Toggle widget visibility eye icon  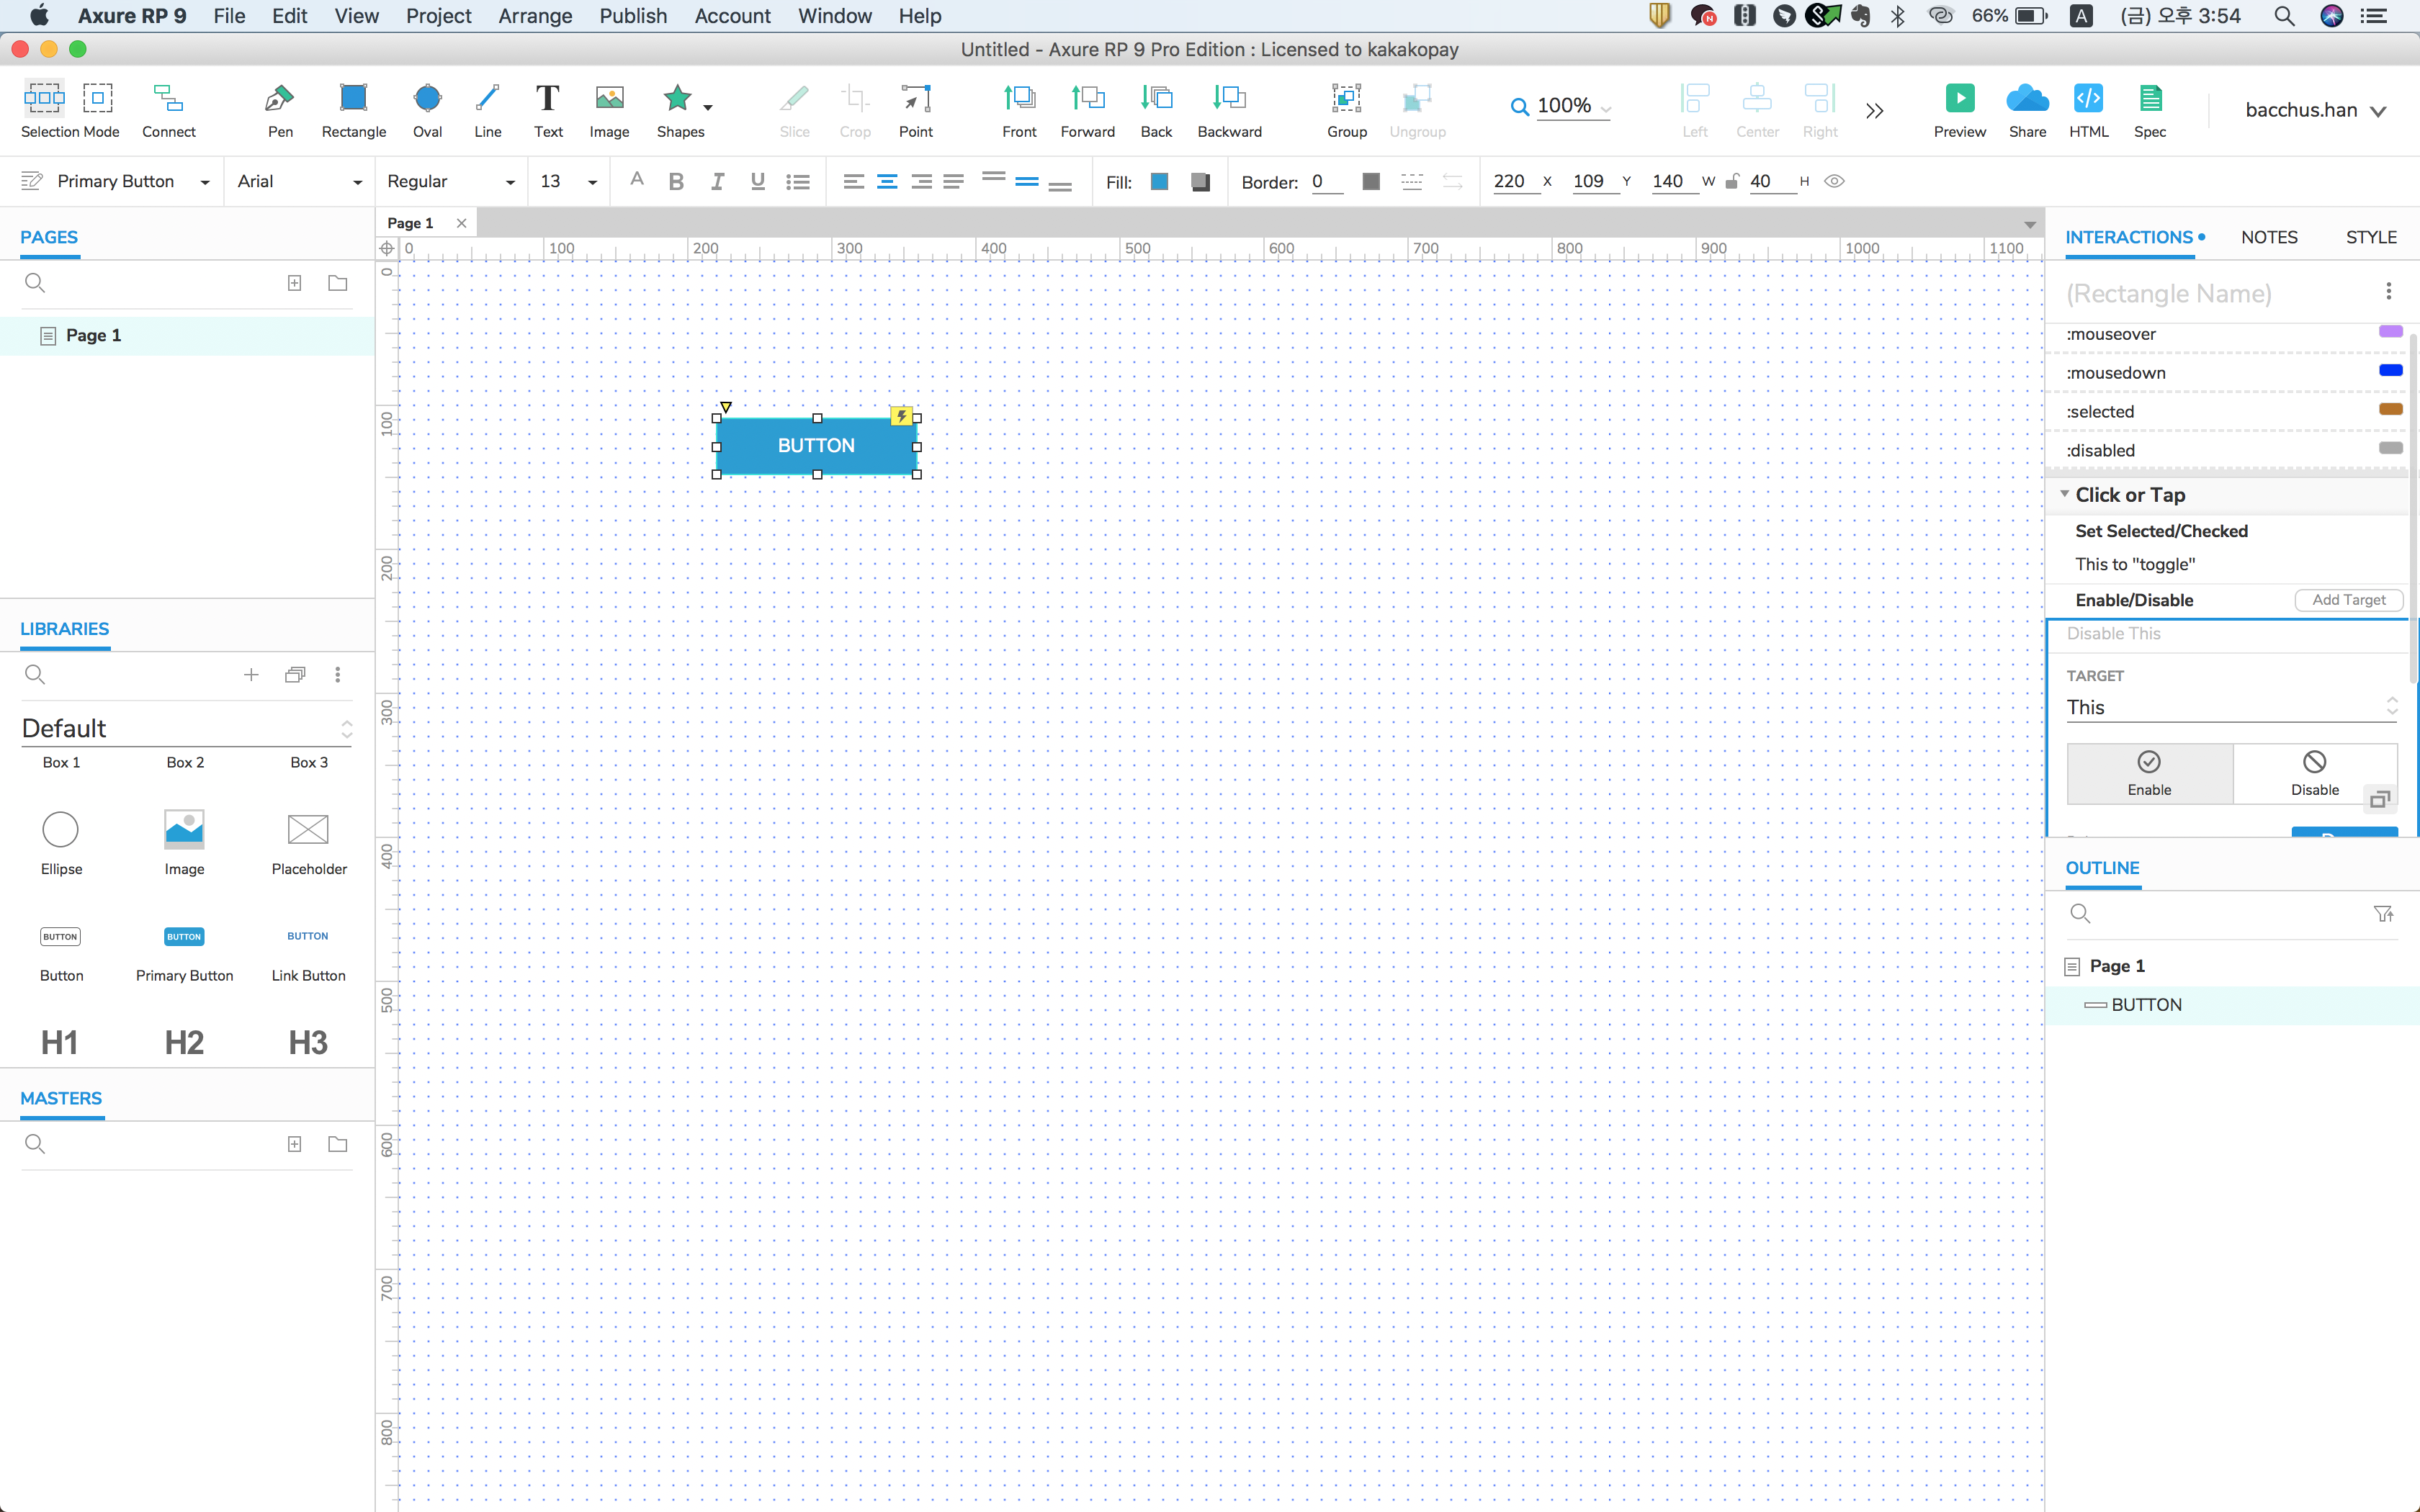pos(1834,181)
